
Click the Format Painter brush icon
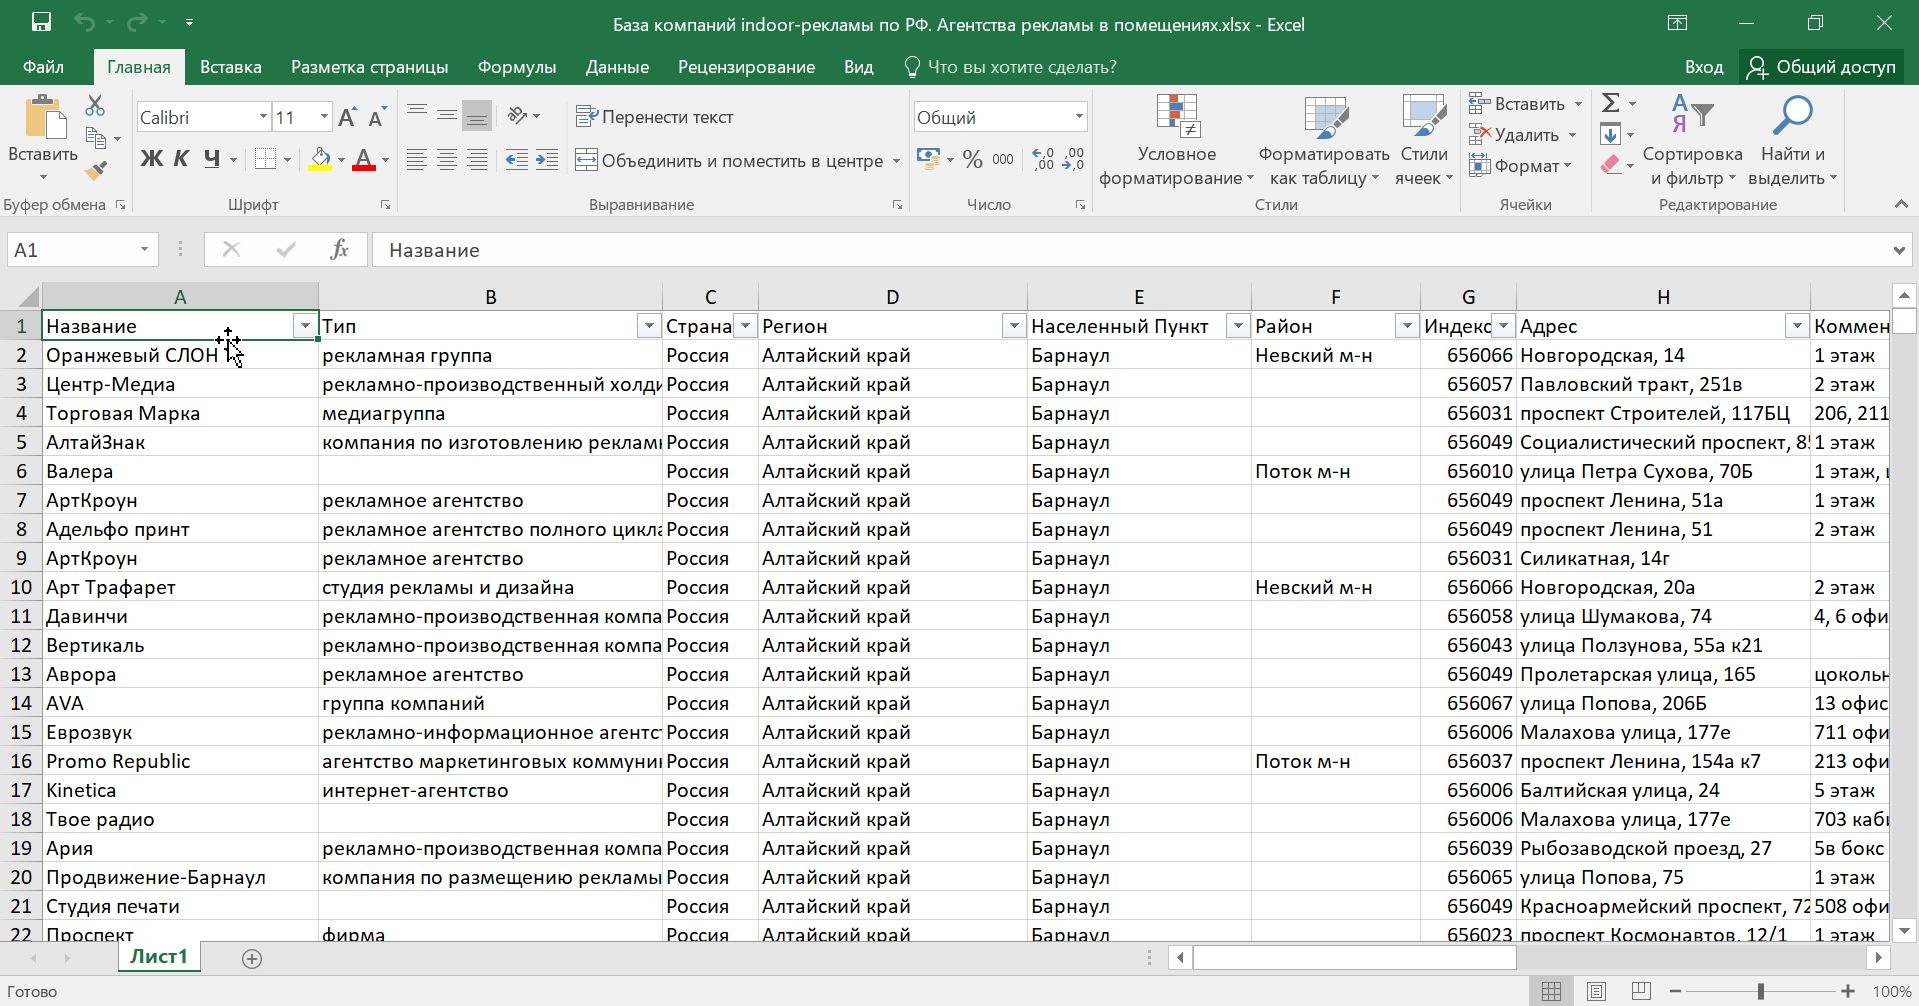(96, 171)
